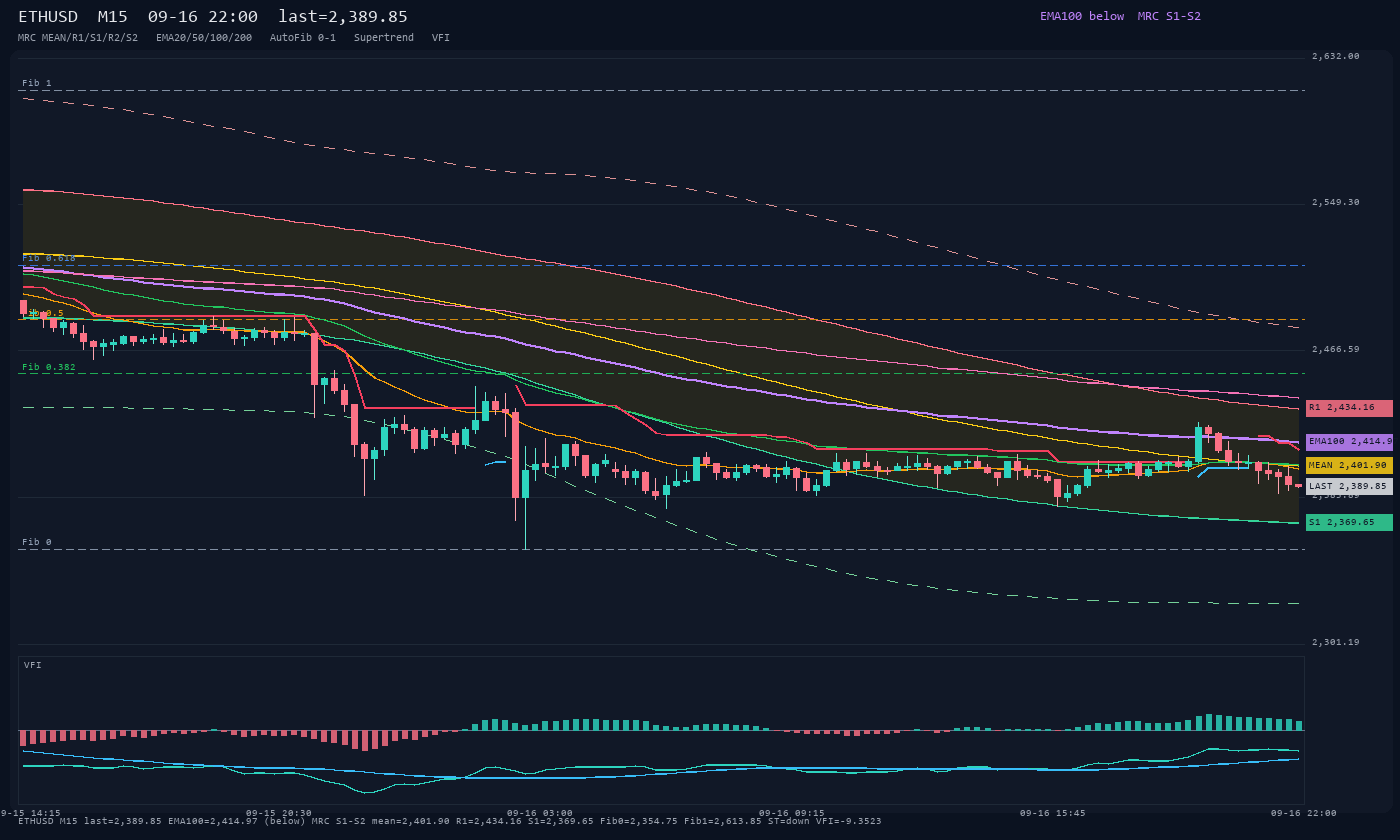Click the "EMA100 below" status text
The image size is (1400, 840).
1082,16
